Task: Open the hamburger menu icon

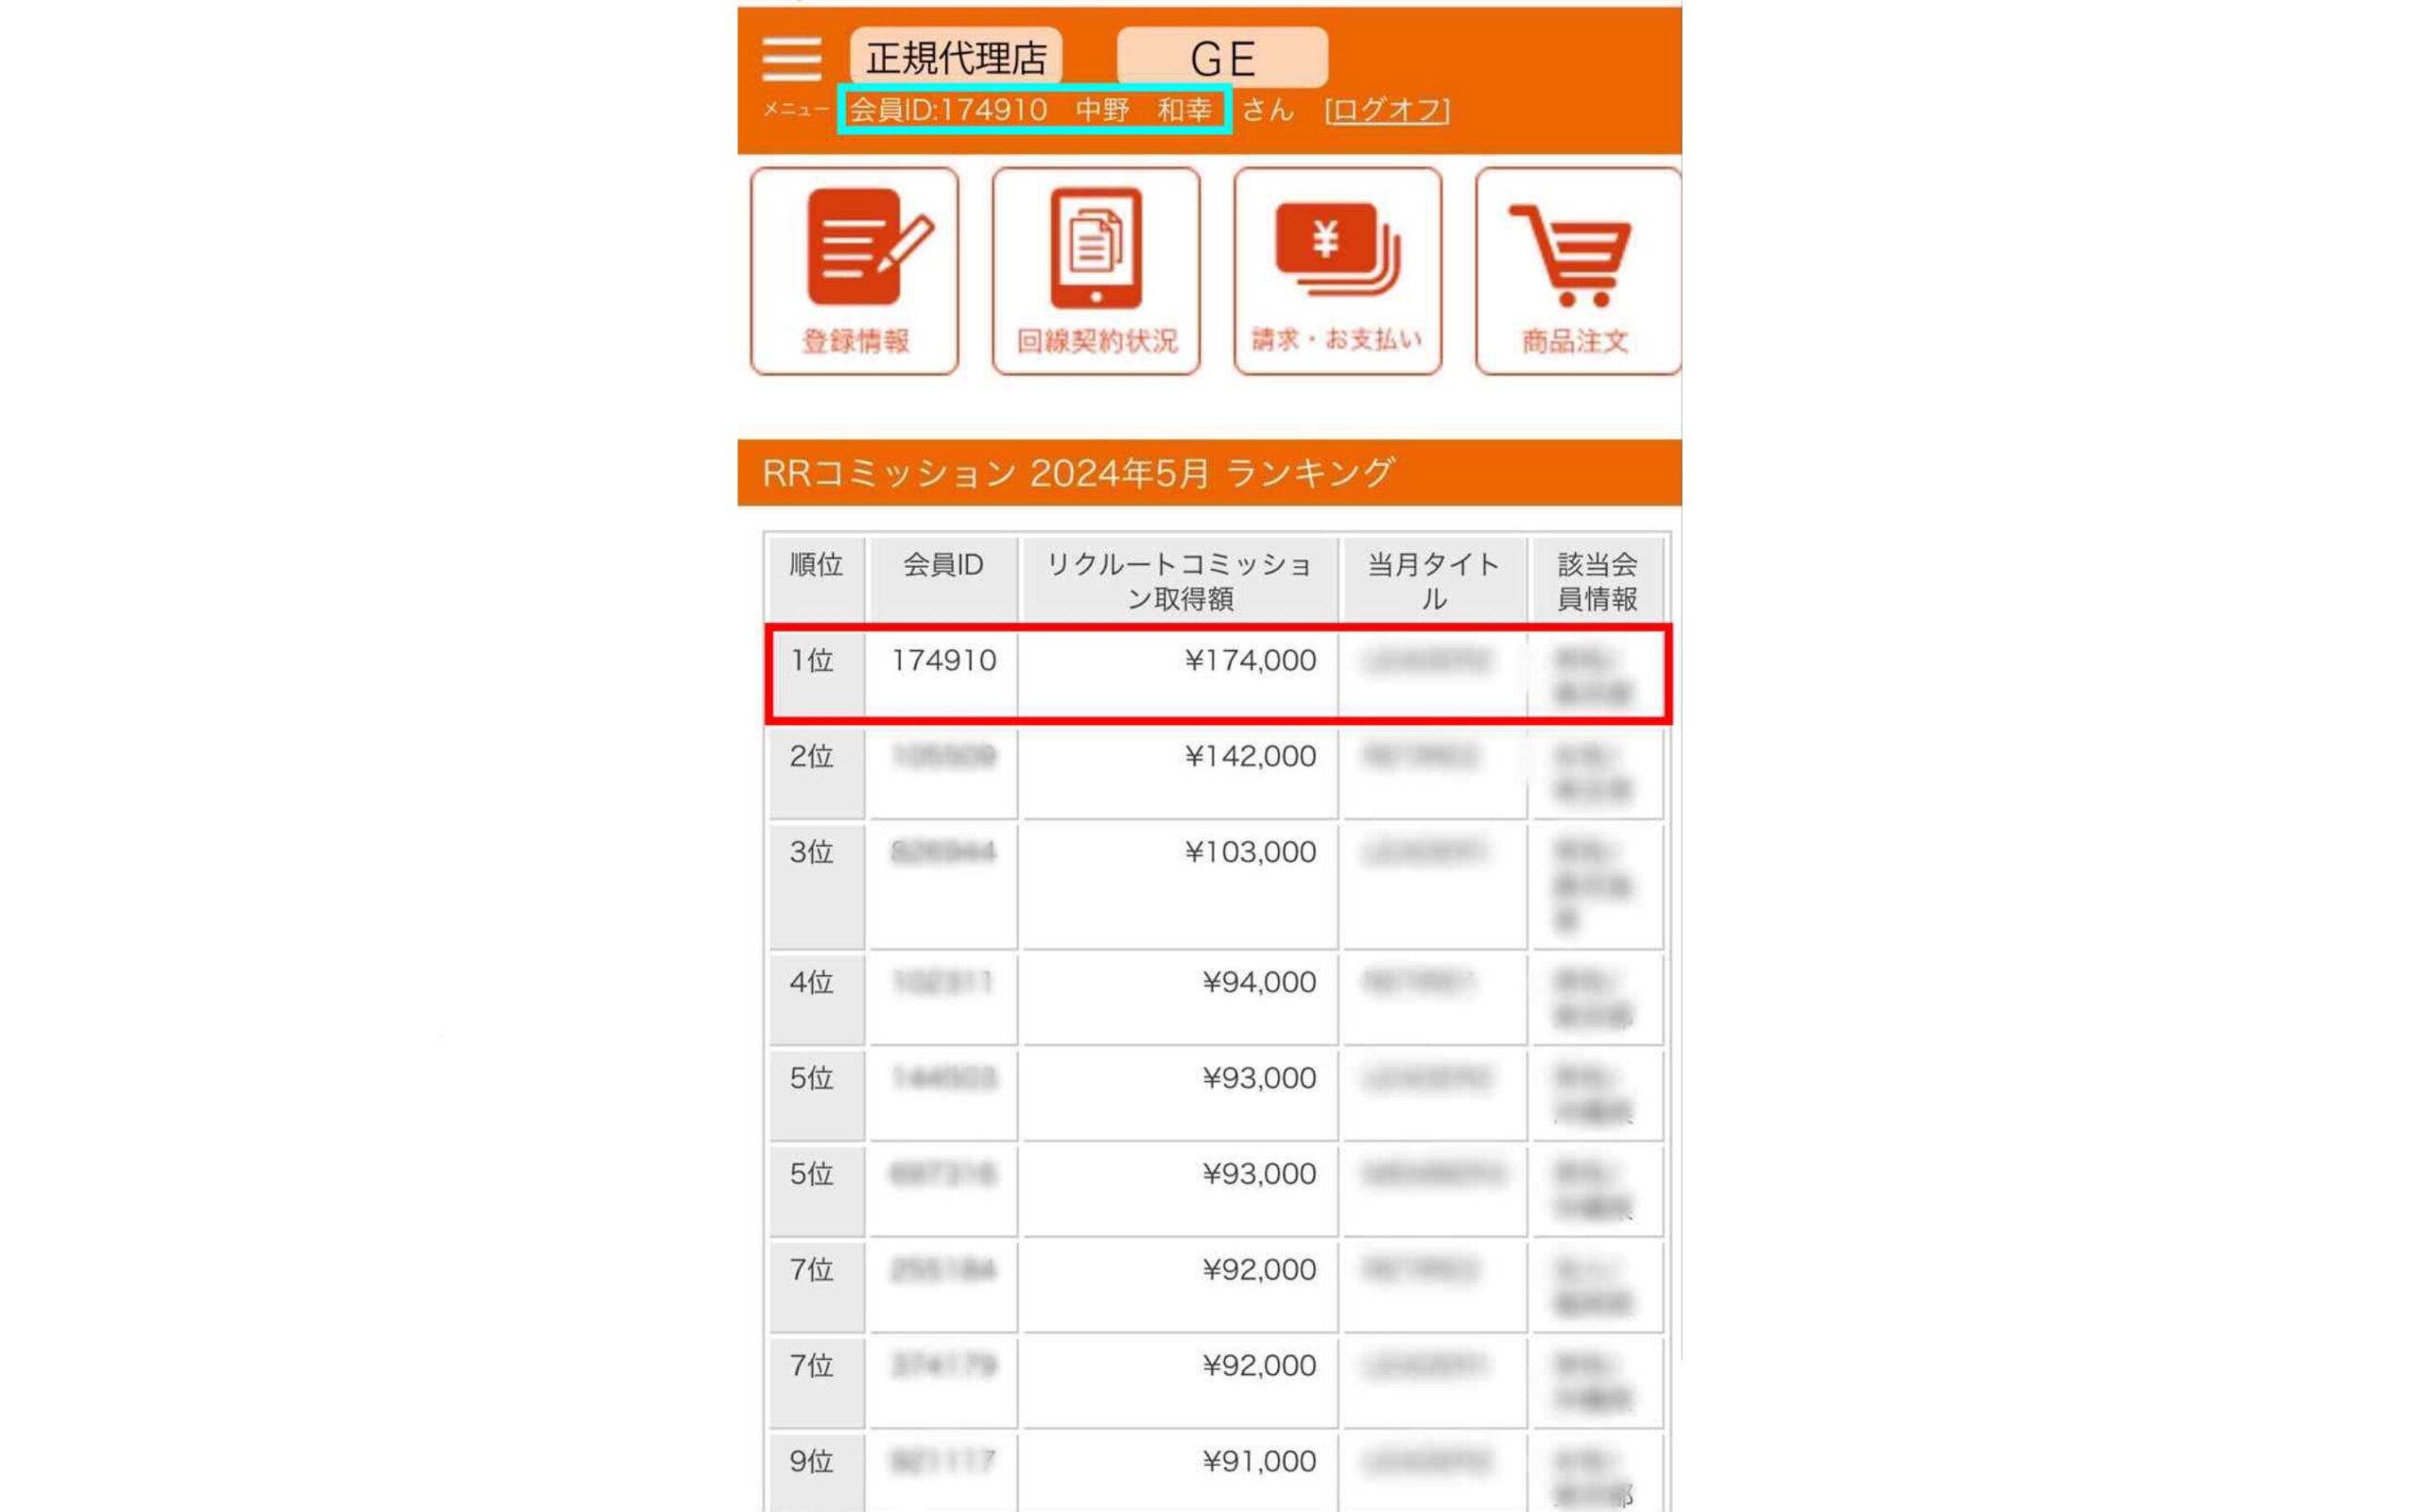Action: coord(791,58)
